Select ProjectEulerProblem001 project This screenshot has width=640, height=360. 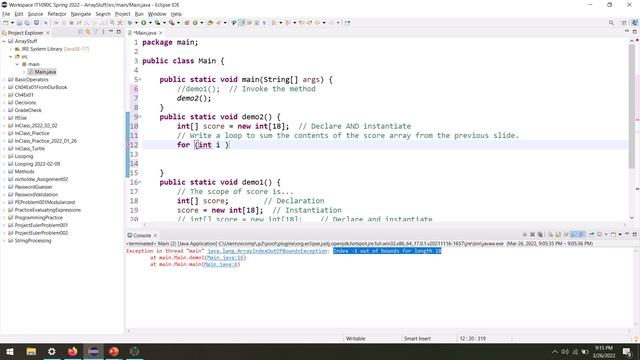click(41, 225)
